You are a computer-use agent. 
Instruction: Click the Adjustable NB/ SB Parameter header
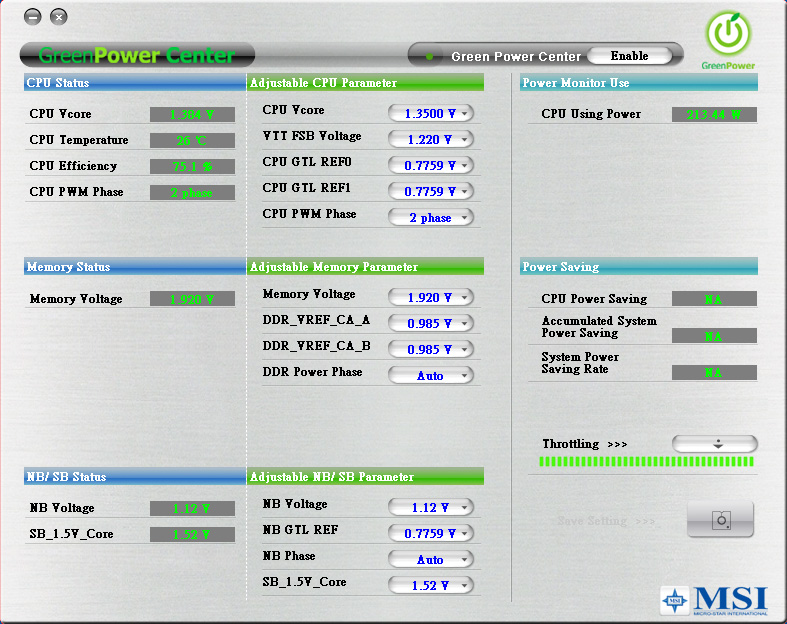click(365, 476)
